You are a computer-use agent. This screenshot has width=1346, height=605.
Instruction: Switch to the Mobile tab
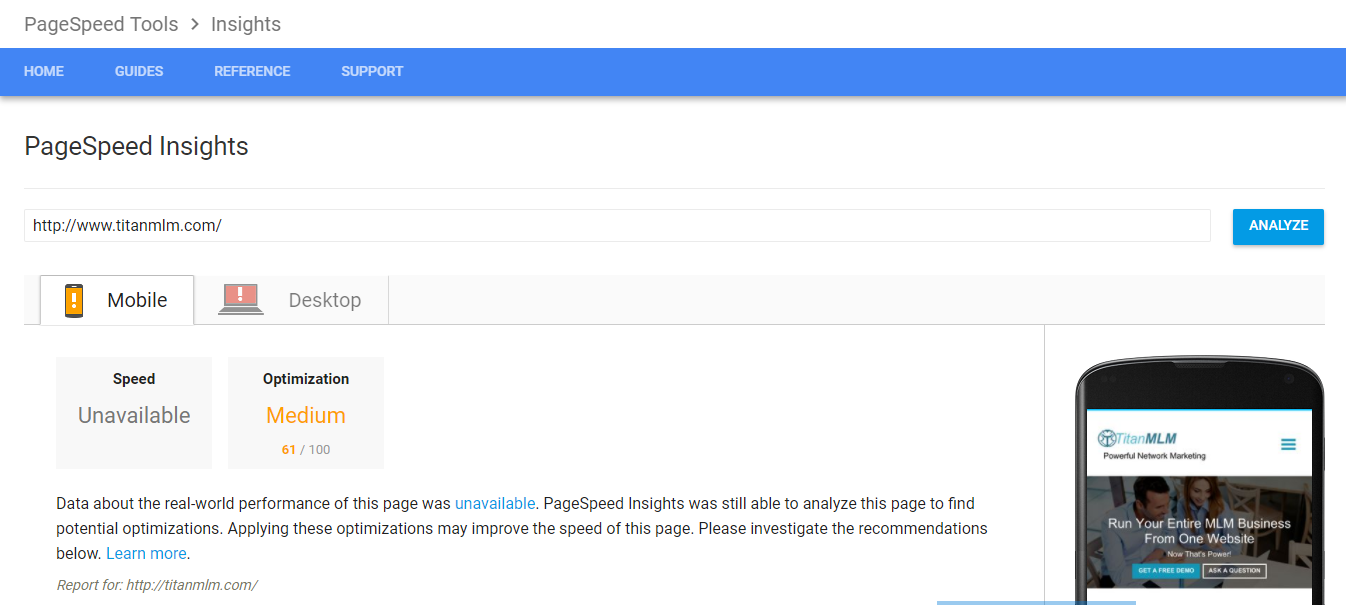(117, 300)
